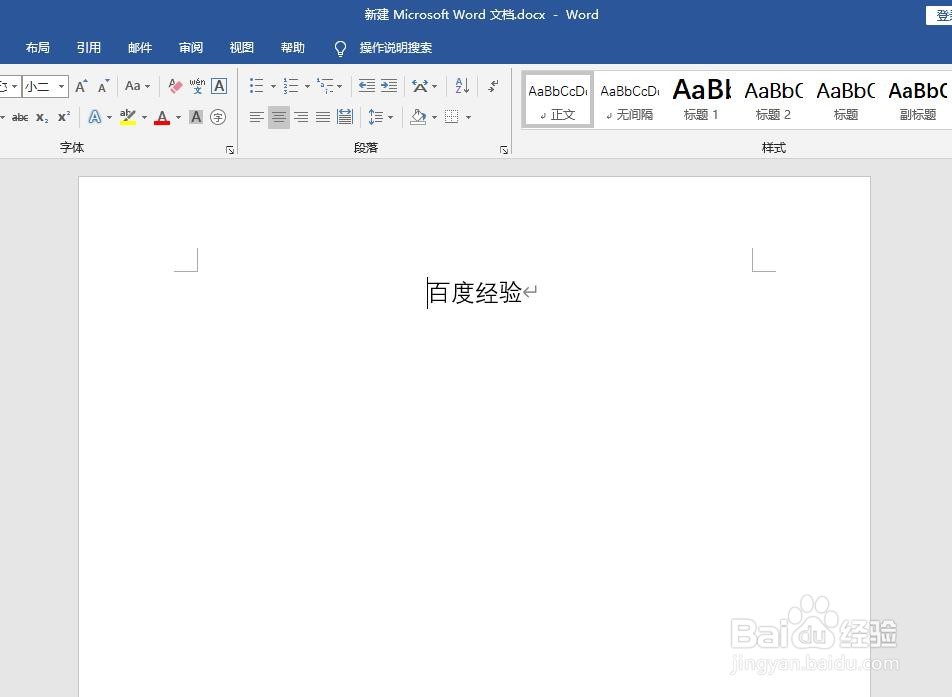952x697 pixels.
Task: Open the phonetic guide (wén) tool
Action: point(197,86)
